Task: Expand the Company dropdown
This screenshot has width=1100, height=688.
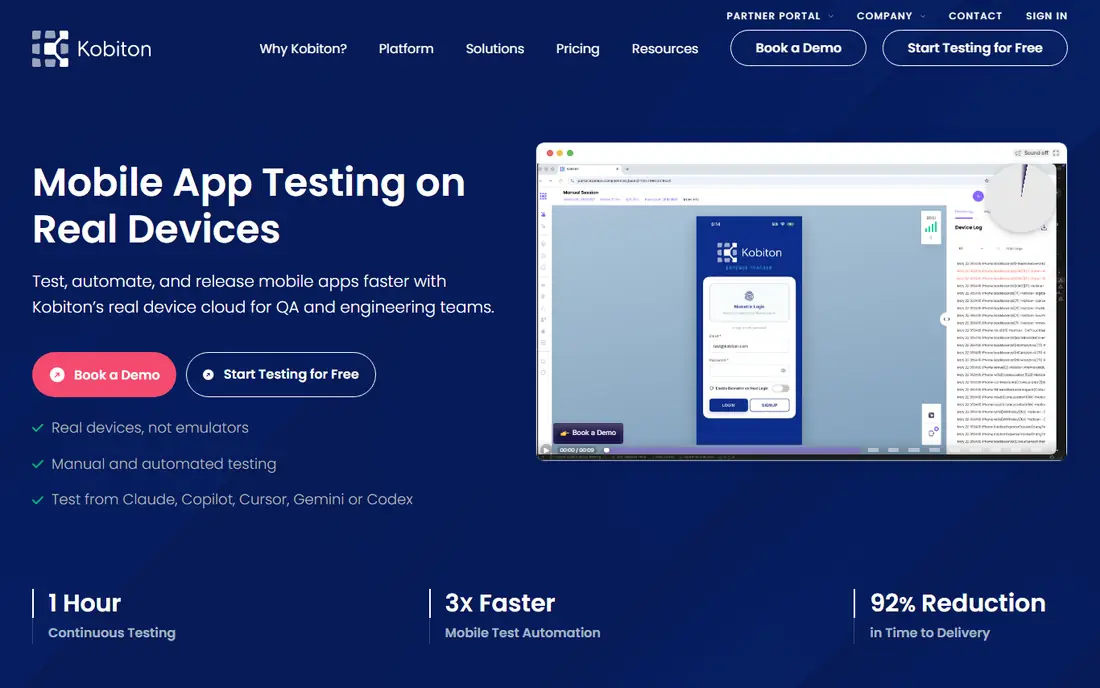Action: coord(891,16)
